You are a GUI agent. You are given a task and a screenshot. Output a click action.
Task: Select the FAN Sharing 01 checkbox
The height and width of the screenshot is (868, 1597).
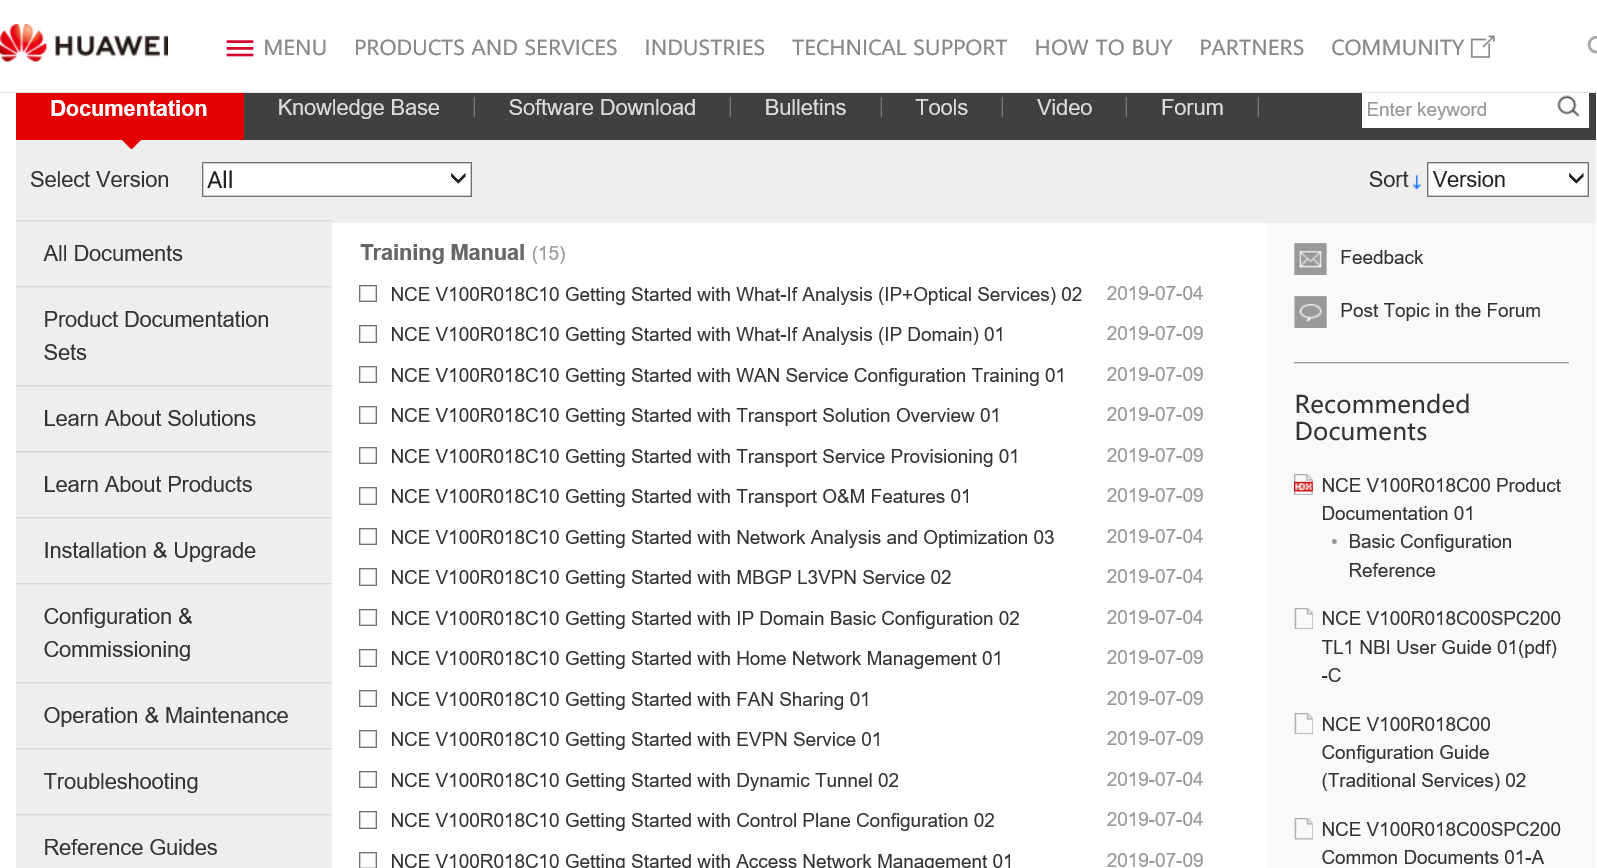click(368, 699)
